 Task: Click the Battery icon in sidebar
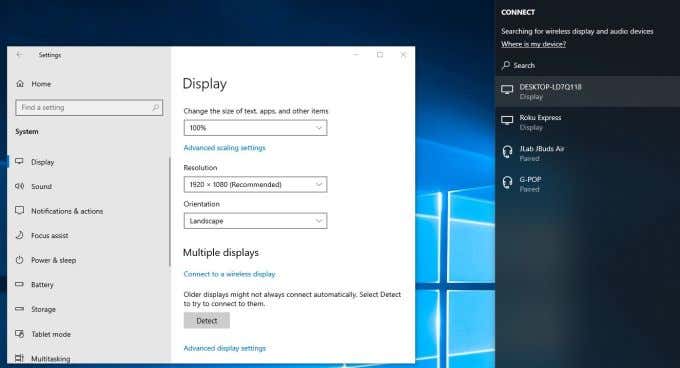pos(20,284)
